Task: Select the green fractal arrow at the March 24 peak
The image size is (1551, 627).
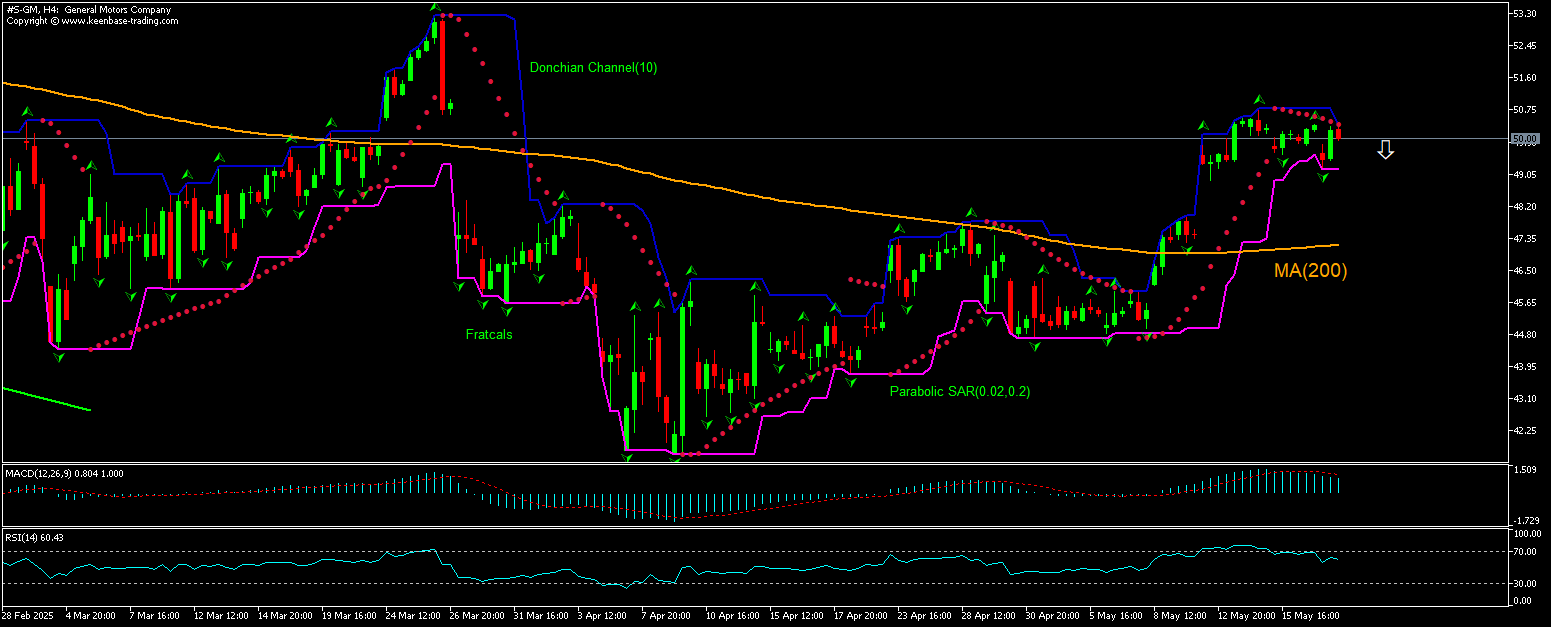Action: click(x=433, y=6)
